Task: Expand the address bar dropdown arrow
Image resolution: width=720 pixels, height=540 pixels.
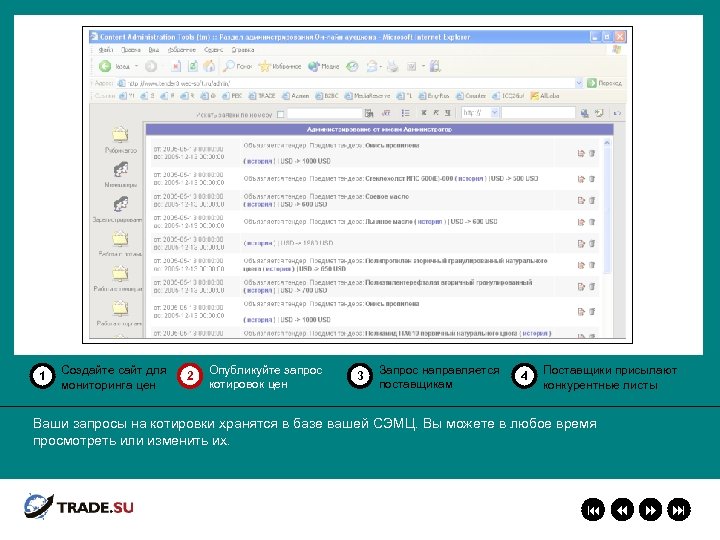Action: 579,83
